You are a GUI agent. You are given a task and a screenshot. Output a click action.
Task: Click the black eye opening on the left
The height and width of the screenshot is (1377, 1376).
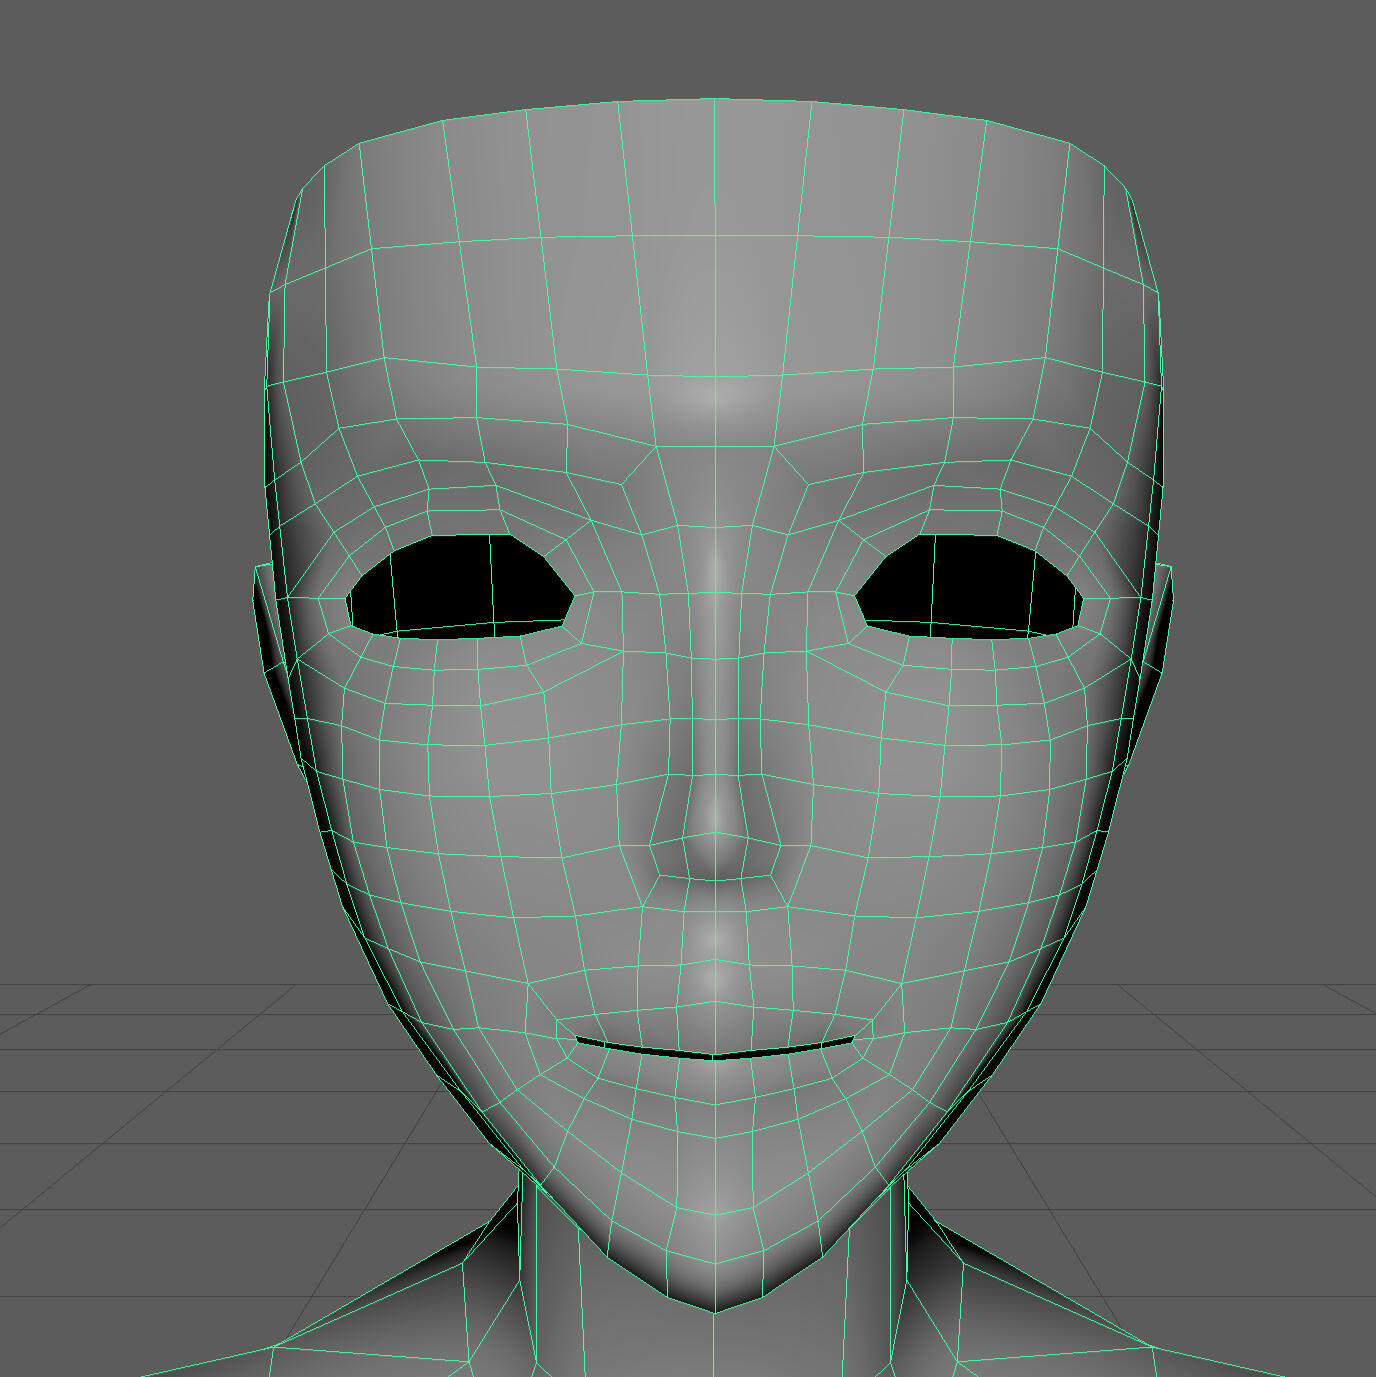pyautogui.click(x=460, y=587)
